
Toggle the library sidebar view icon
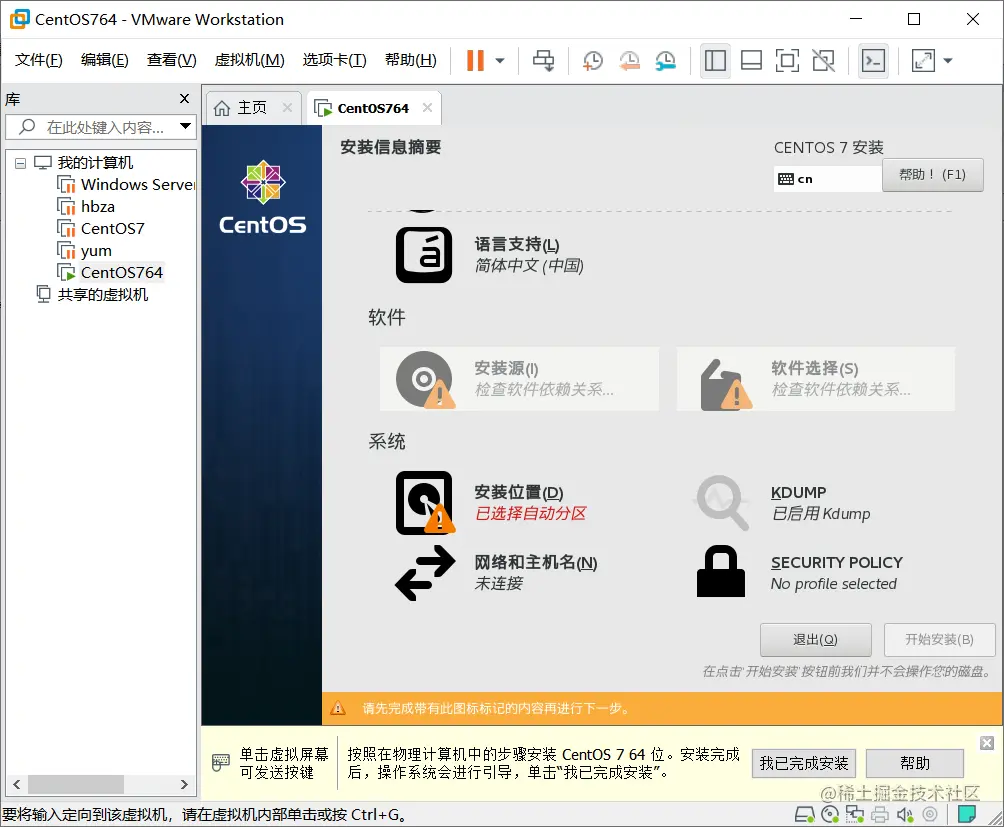715,61
